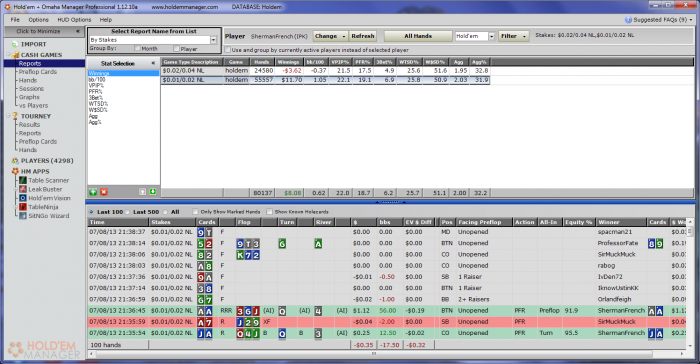Select Preflop Cards under Cash Games
Screen dimensions: 700x364
[38, 72]
